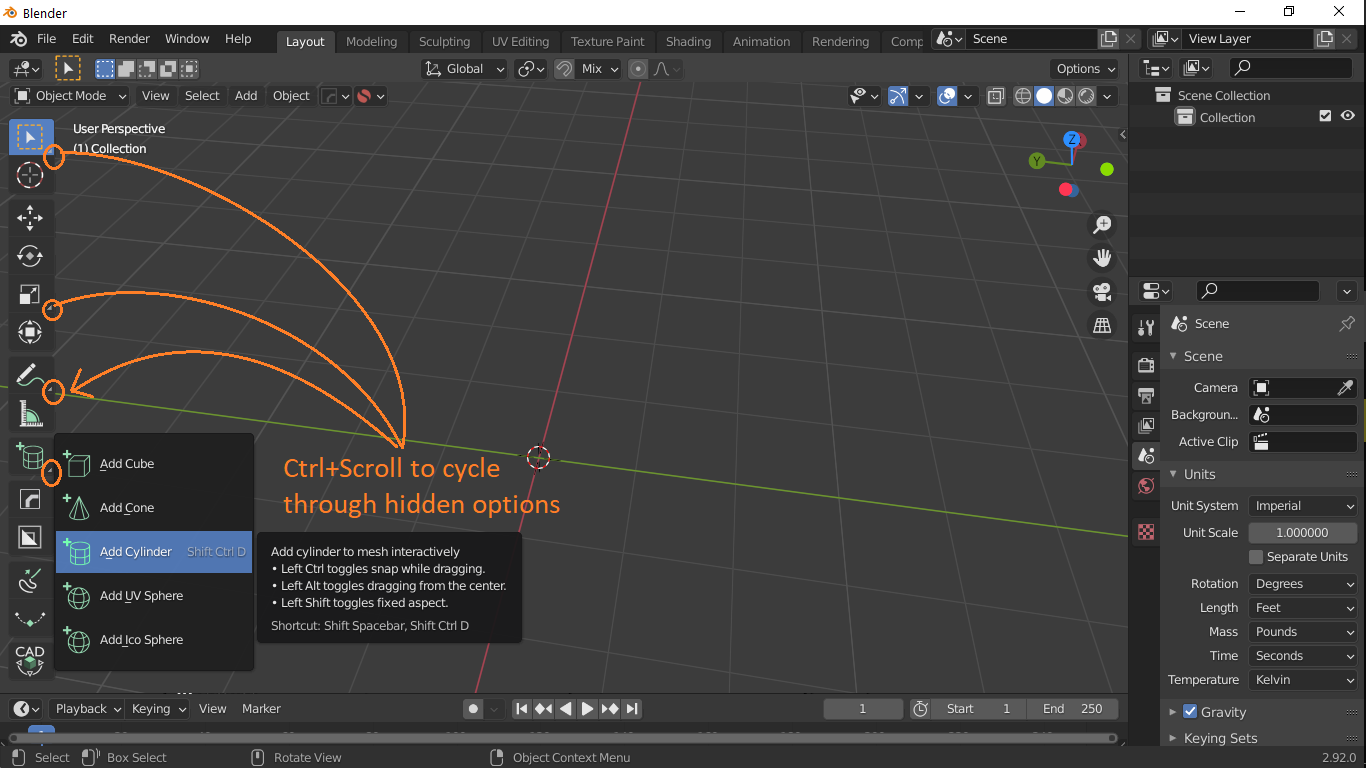Screen dimensions: 1366x768
Task: Open the Rotation Degrees dropdown
Action: pyautogui.click(x=1303, y=584)
